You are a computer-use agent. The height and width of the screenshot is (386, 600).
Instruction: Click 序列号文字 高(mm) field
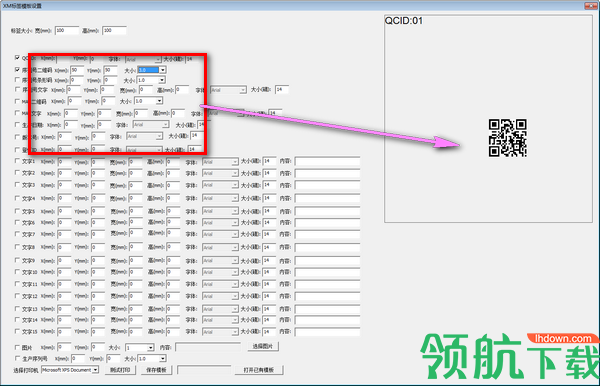[x=182, y=90]
